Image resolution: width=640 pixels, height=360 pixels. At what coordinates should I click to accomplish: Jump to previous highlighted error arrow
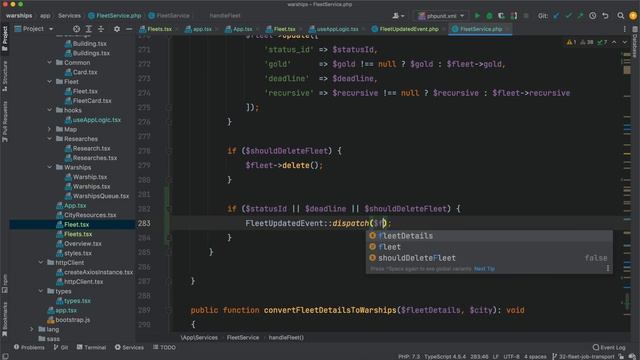point(614,42)
